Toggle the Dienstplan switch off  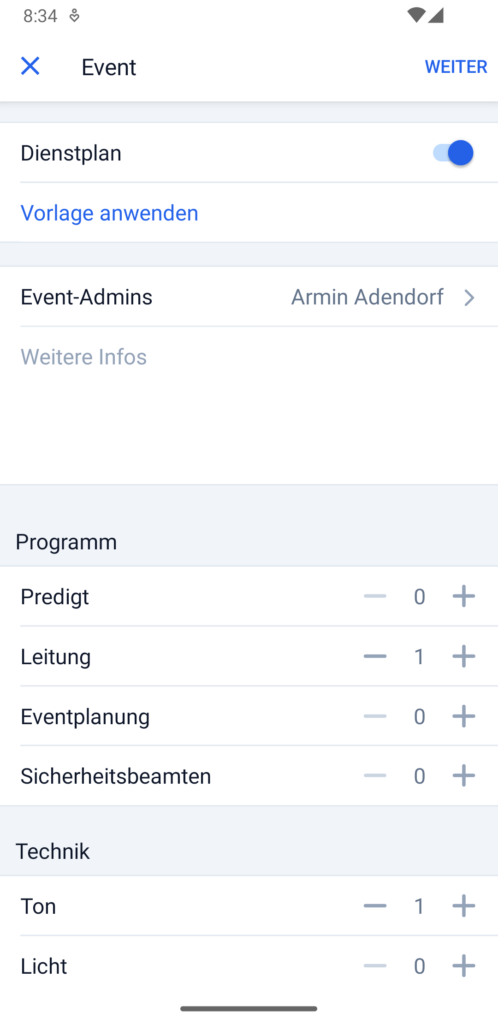pyautogui.click(x=453, y=153)
